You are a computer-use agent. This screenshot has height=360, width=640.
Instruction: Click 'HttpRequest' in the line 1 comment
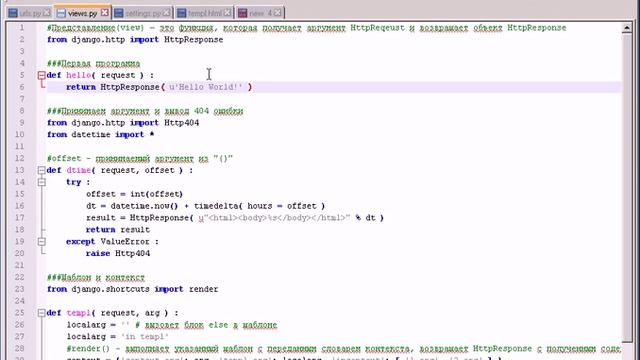click(378, 28)
